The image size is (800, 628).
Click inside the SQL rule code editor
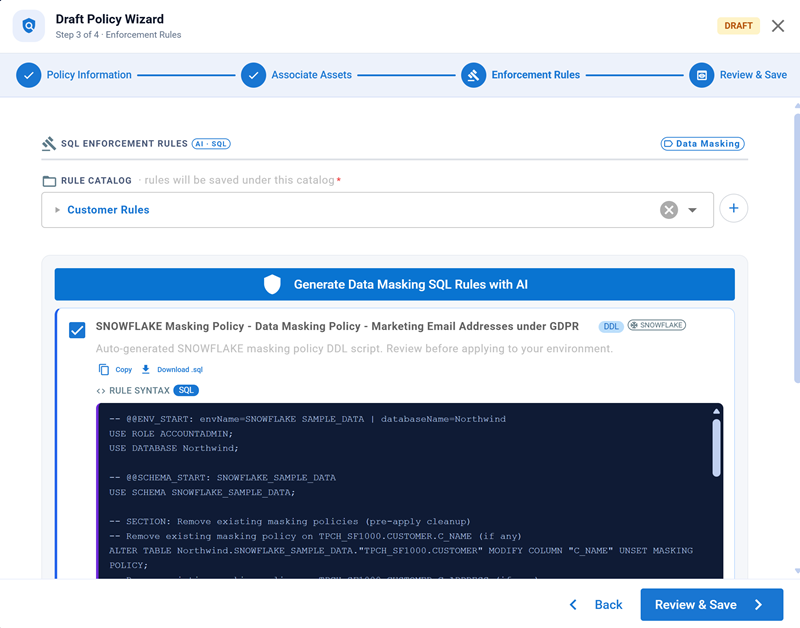pyautogui.click(x=410, y=491)
